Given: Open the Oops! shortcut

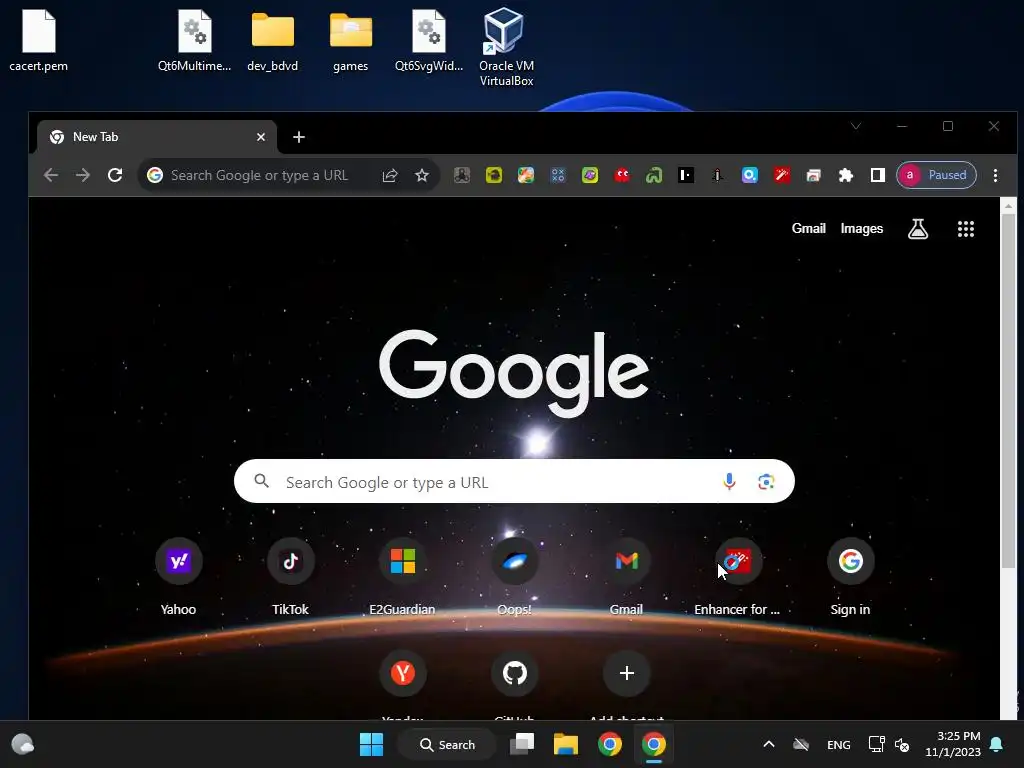Looking at the screenshot, I should [515, 577].
